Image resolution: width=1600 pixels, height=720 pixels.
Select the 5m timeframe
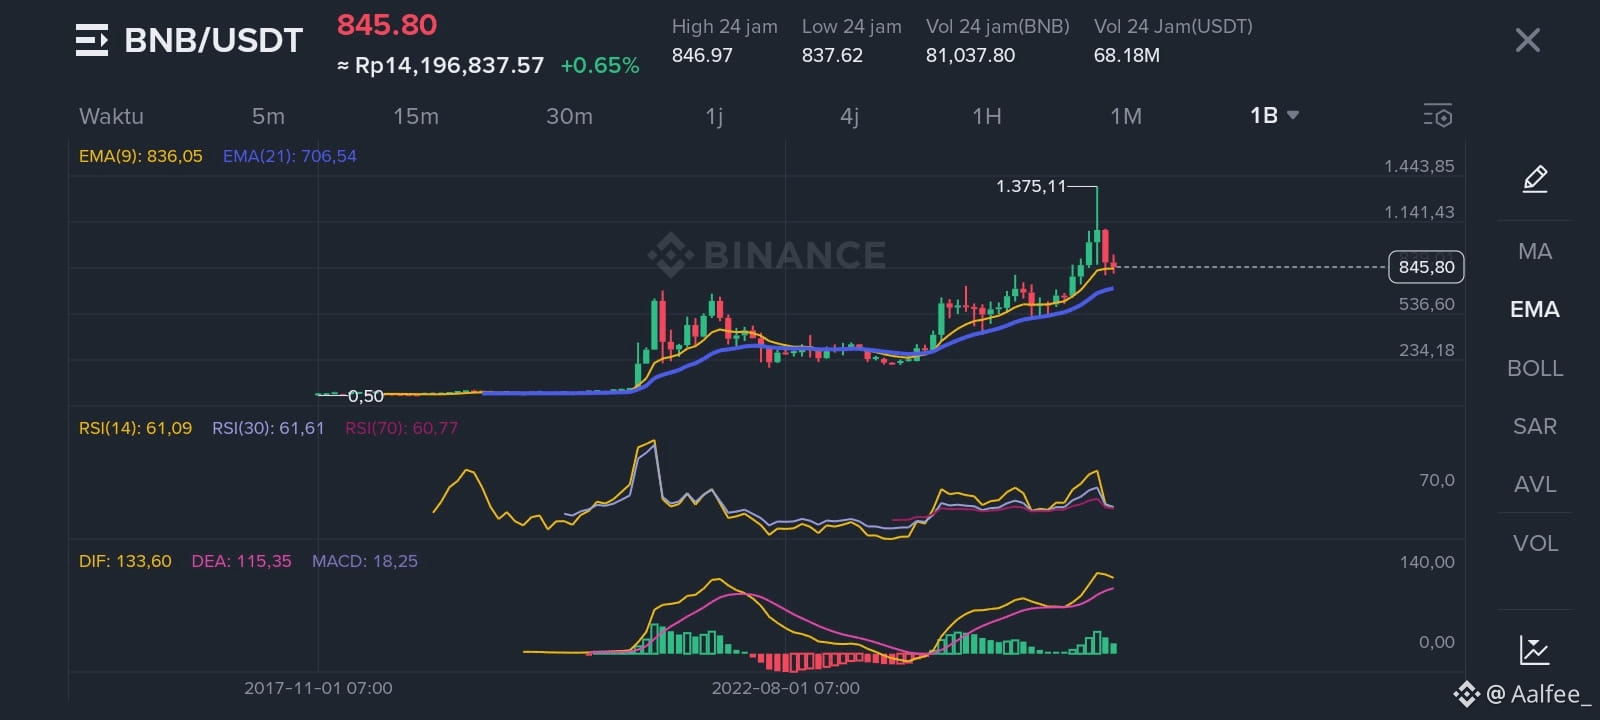[x=268, y=116]
